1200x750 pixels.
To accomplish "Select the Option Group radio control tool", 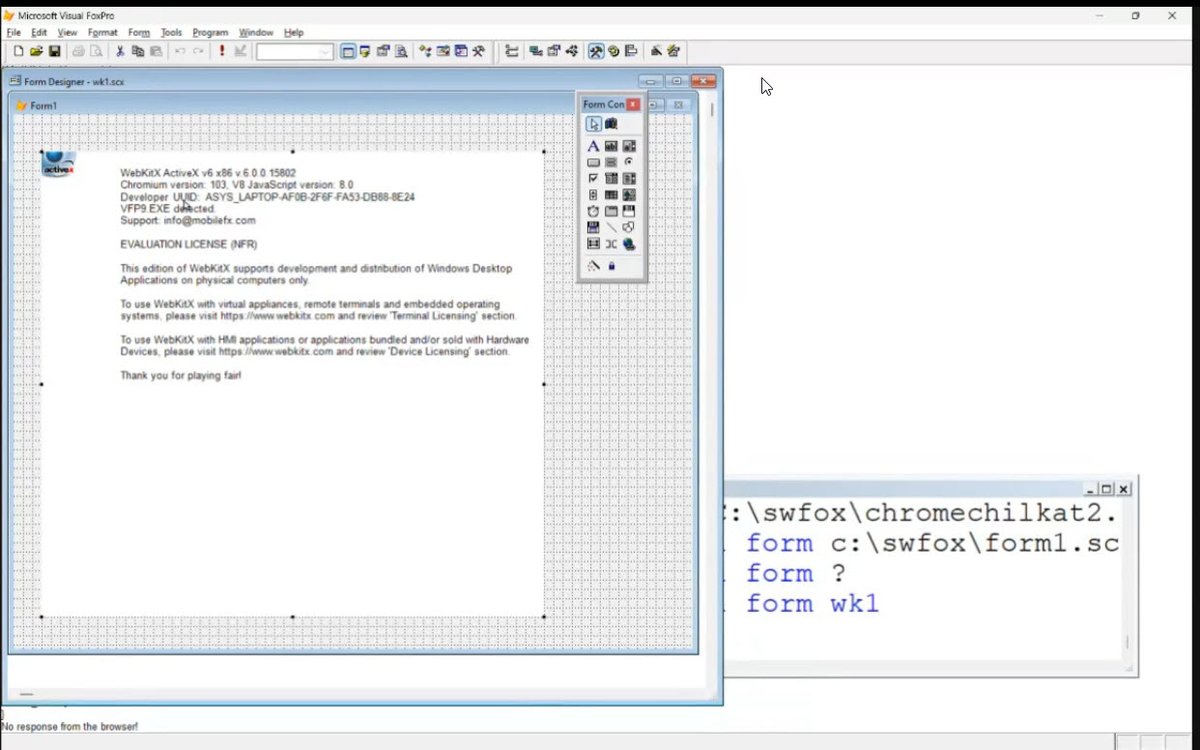I will pyautogui.click(x=629, y=162).
